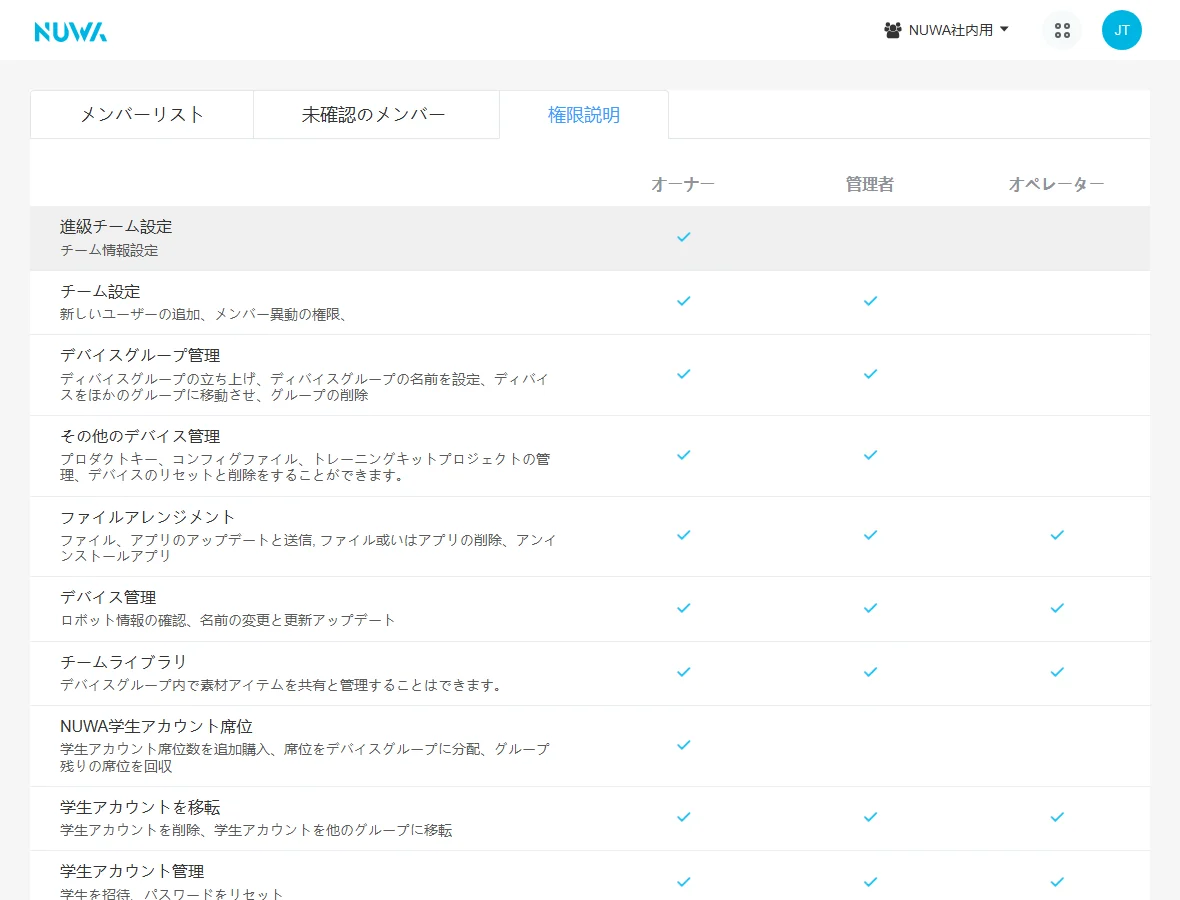This screenshot has width=1180, height=900.
Task: Select the 権限説明 tab
Action: [584, 114]
